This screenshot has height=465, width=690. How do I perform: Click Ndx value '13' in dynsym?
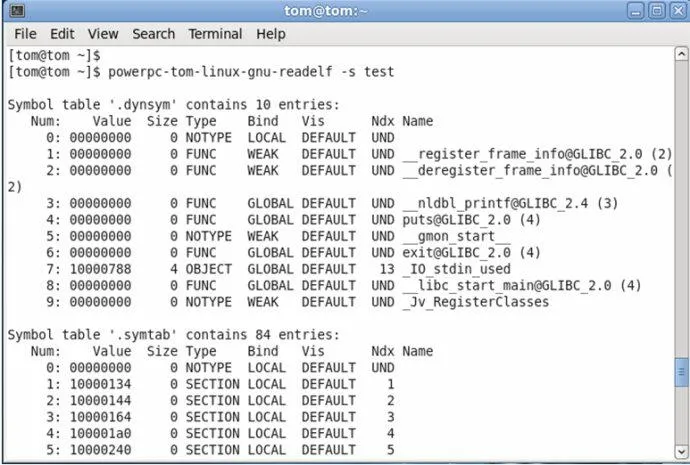click(x=387, y=269)
